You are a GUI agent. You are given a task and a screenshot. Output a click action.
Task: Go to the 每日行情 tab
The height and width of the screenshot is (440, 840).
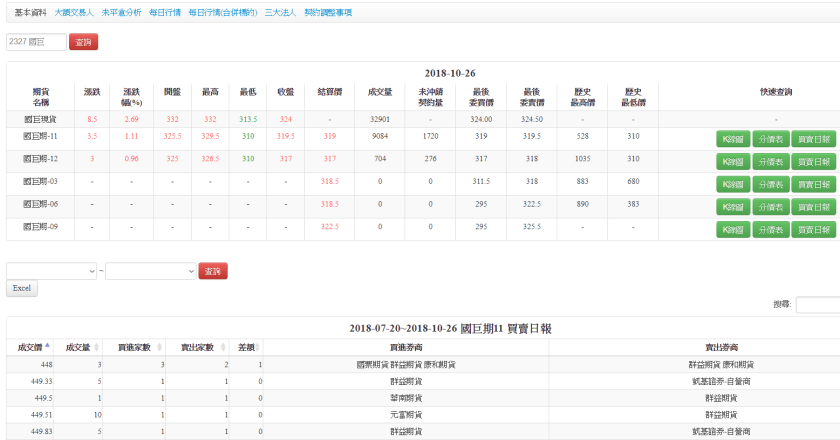click(165, 12)
